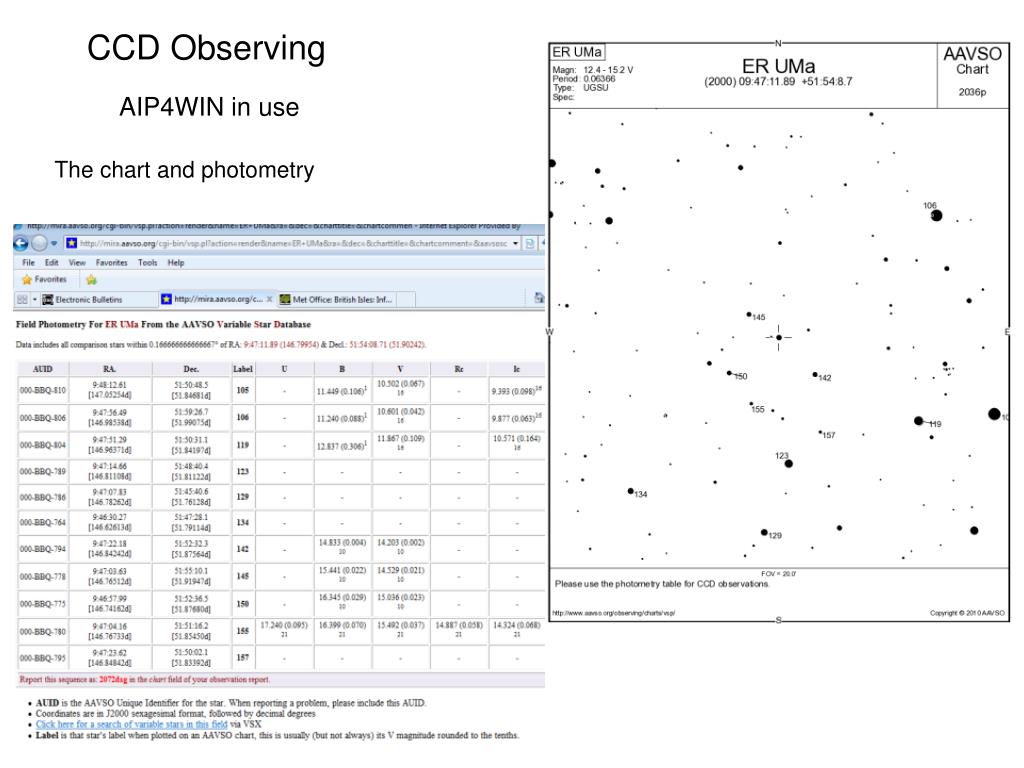Click comparison star labeled 119 on the chart
1024x768 pixels.
[x=919, y=421]
